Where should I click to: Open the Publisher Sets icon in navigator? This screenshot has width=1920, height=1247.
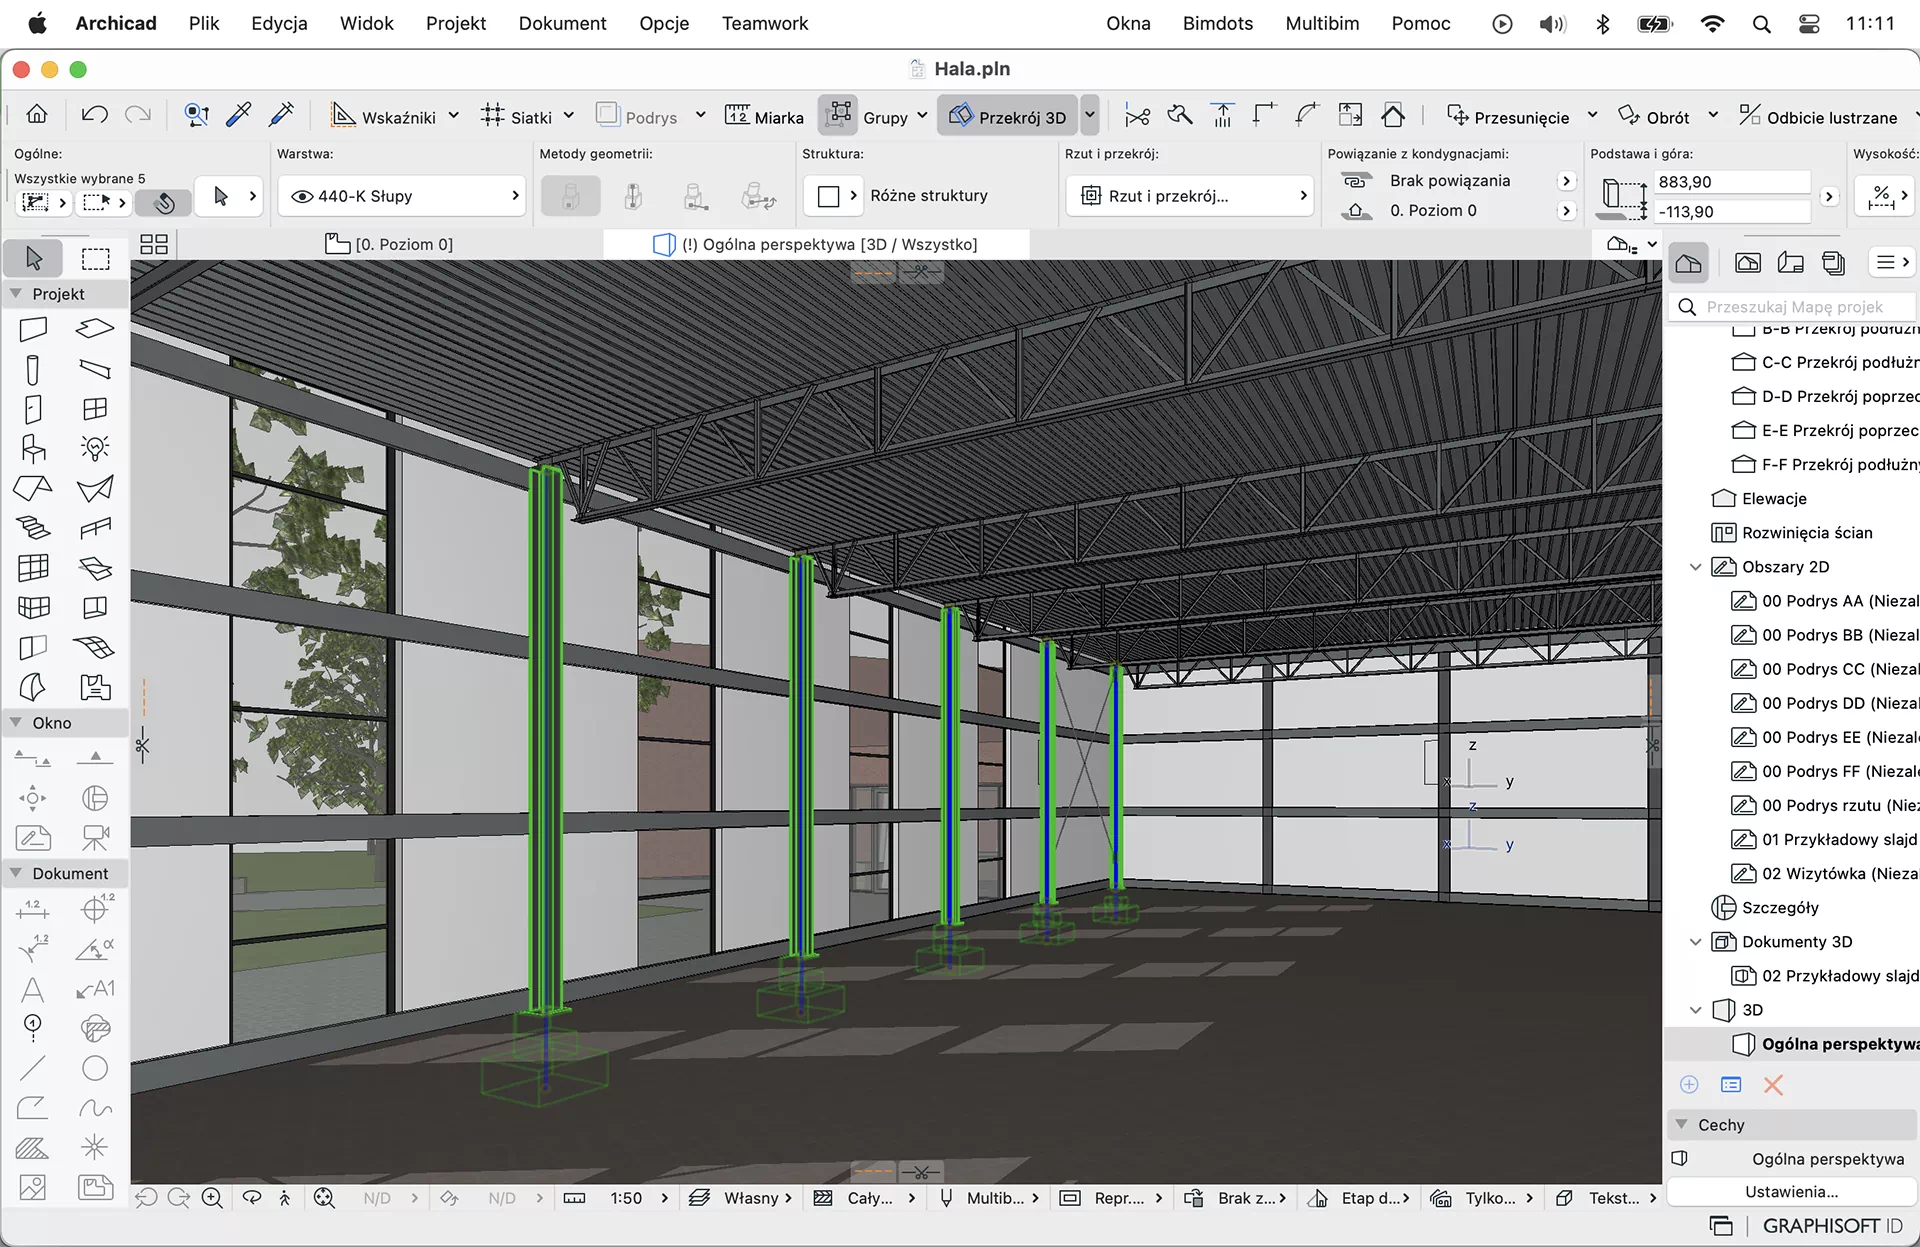tap(1834, 263)
